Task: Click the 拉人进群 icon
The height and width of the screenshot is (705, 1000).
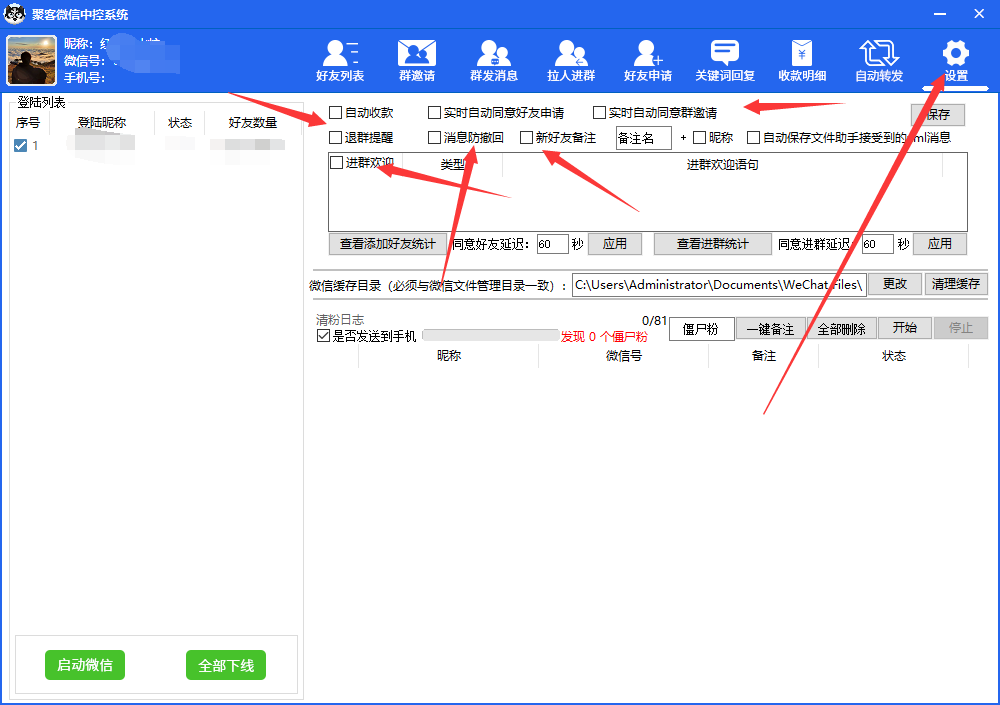Action: tap(570, 60)
